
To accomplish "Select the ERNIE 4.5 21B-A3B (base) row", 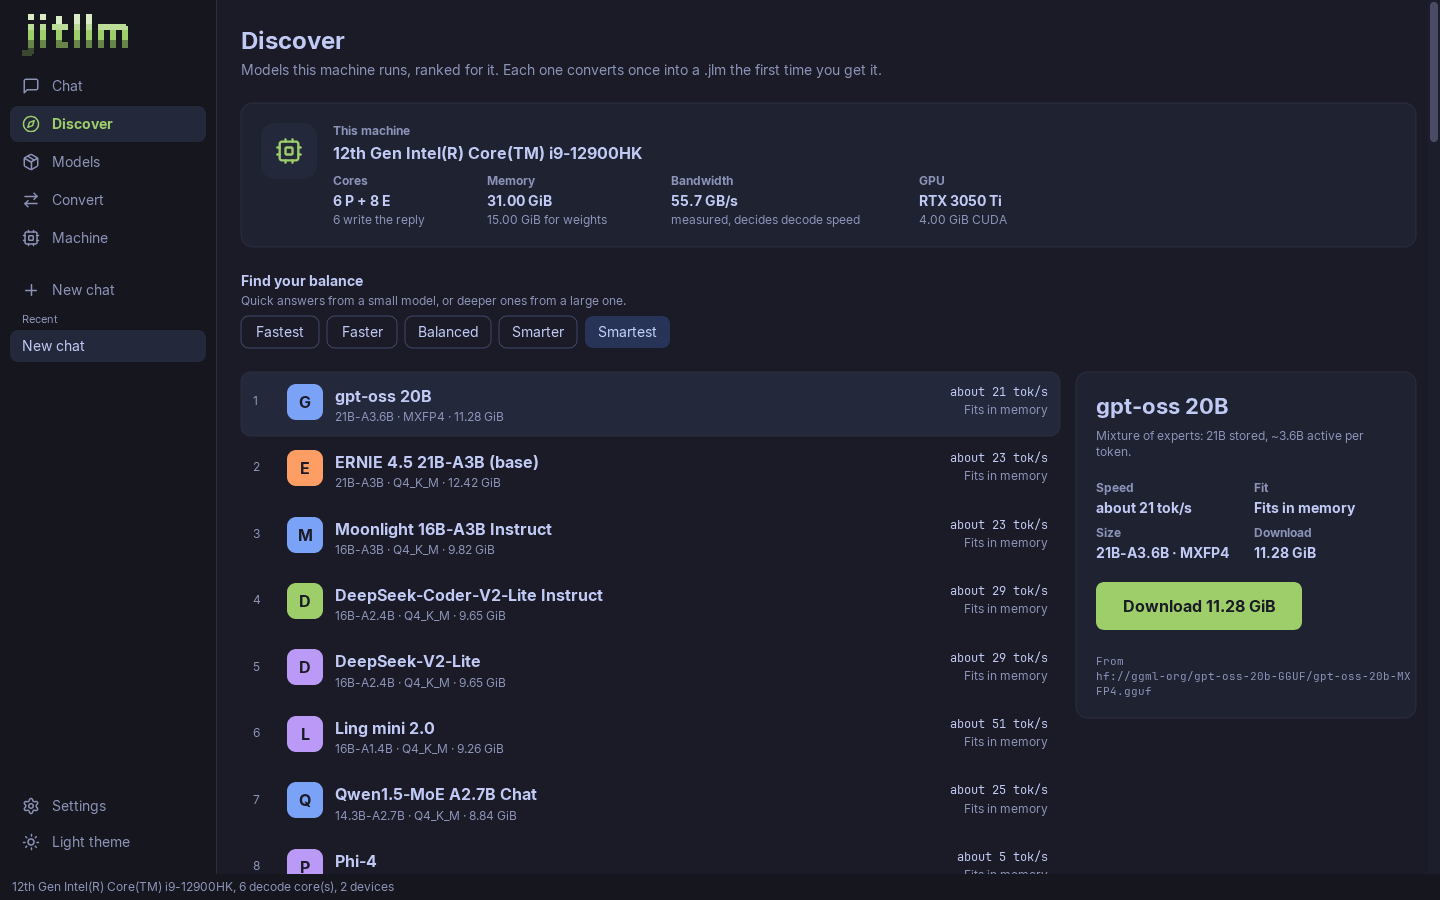I will [x=650, y=468].
